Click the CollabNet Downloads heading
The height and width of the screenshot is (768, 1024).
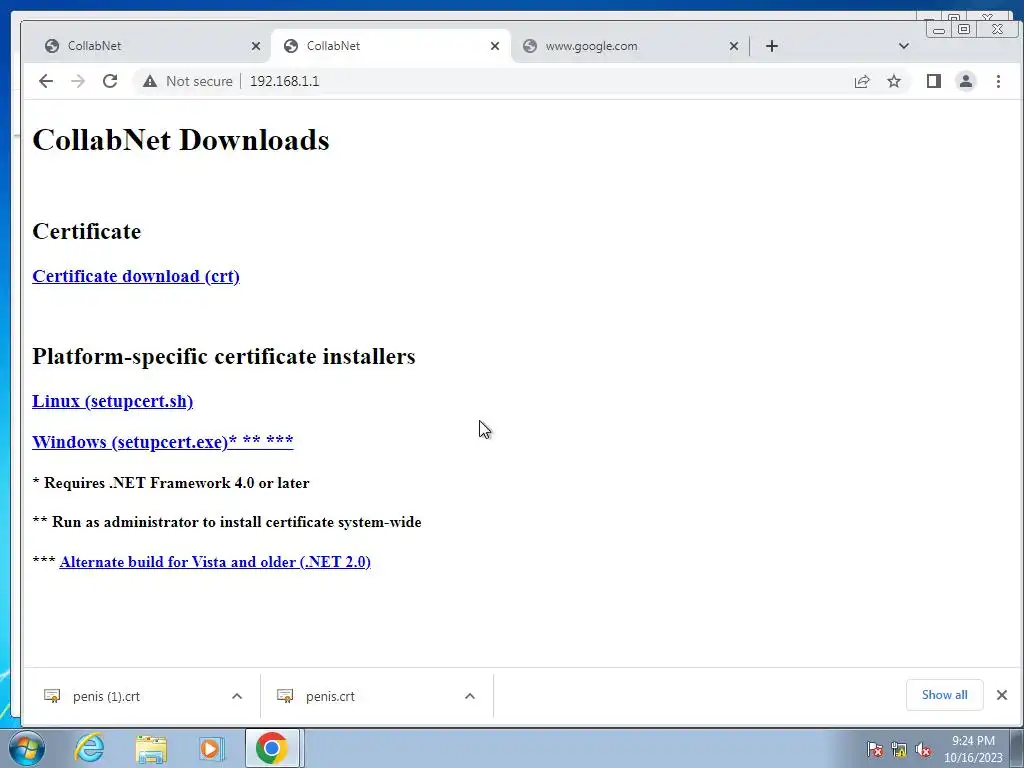(181, 140)
